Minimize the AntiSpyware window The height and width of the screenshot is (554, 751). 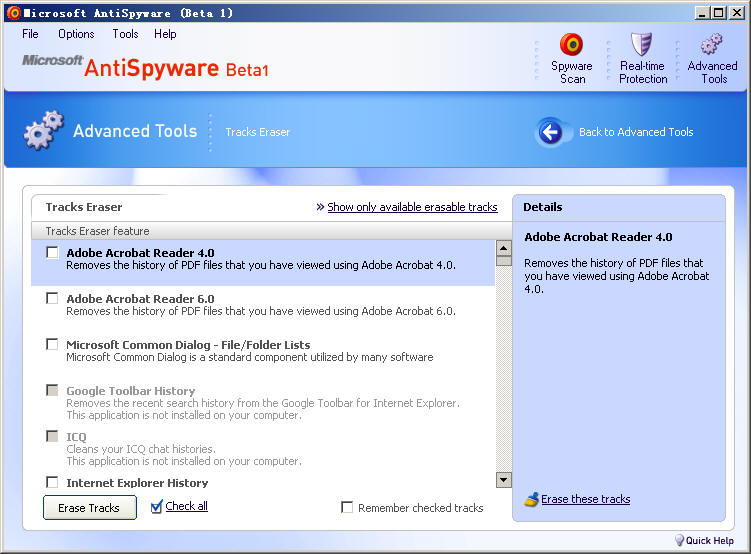(x=702, y=13)
